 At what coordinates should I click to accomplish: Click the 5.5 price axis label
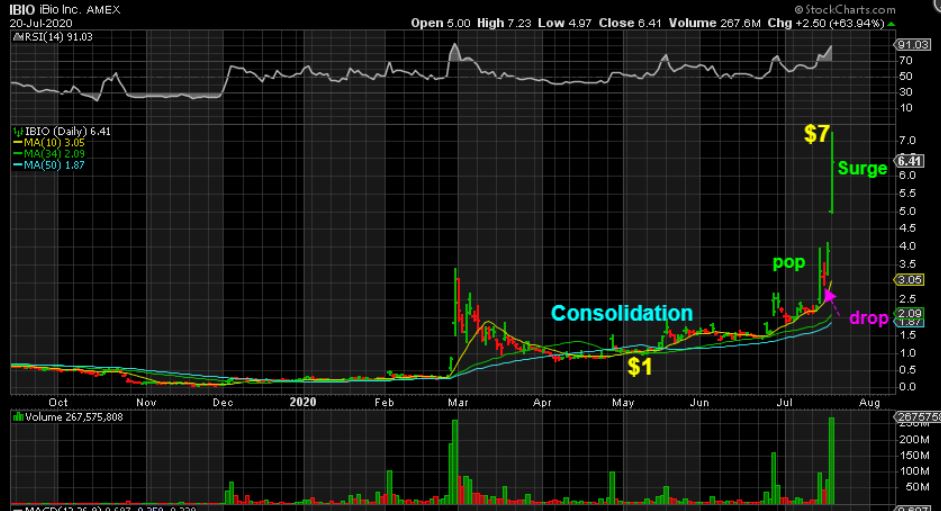click(907, 193)
